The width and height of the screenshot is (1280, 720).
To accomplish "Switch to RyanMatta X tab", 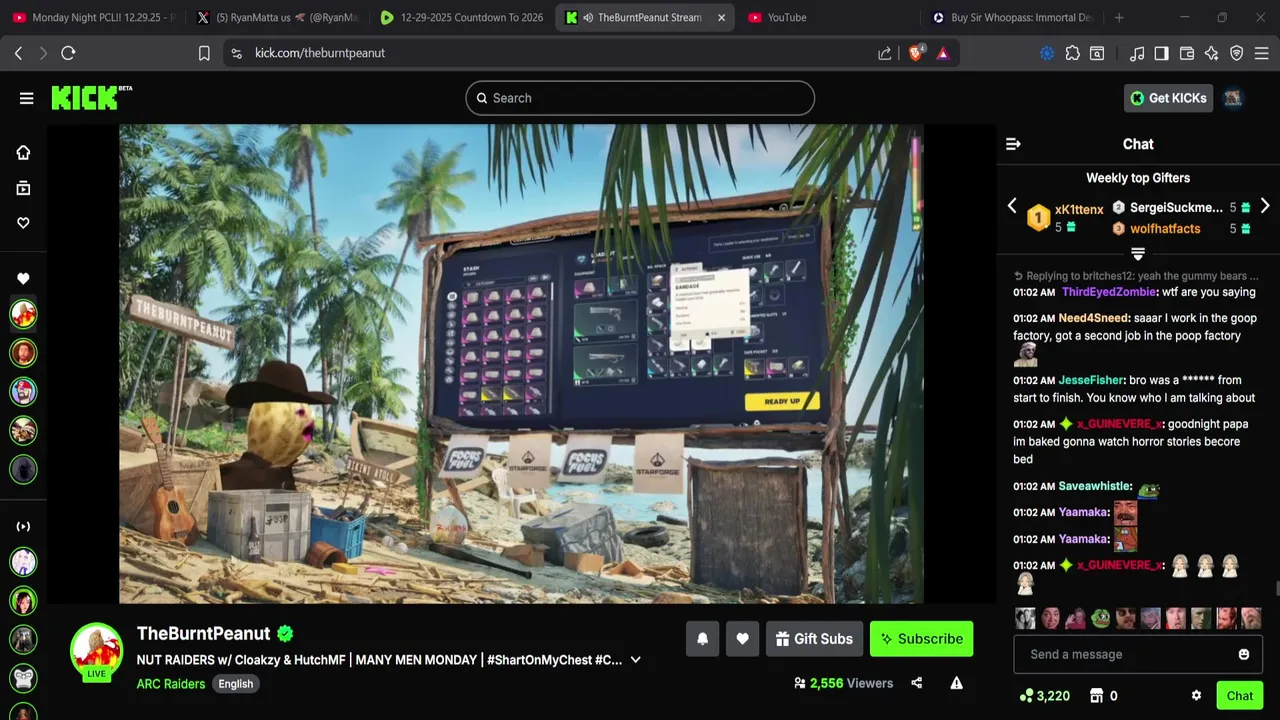I will click(278, 17).
